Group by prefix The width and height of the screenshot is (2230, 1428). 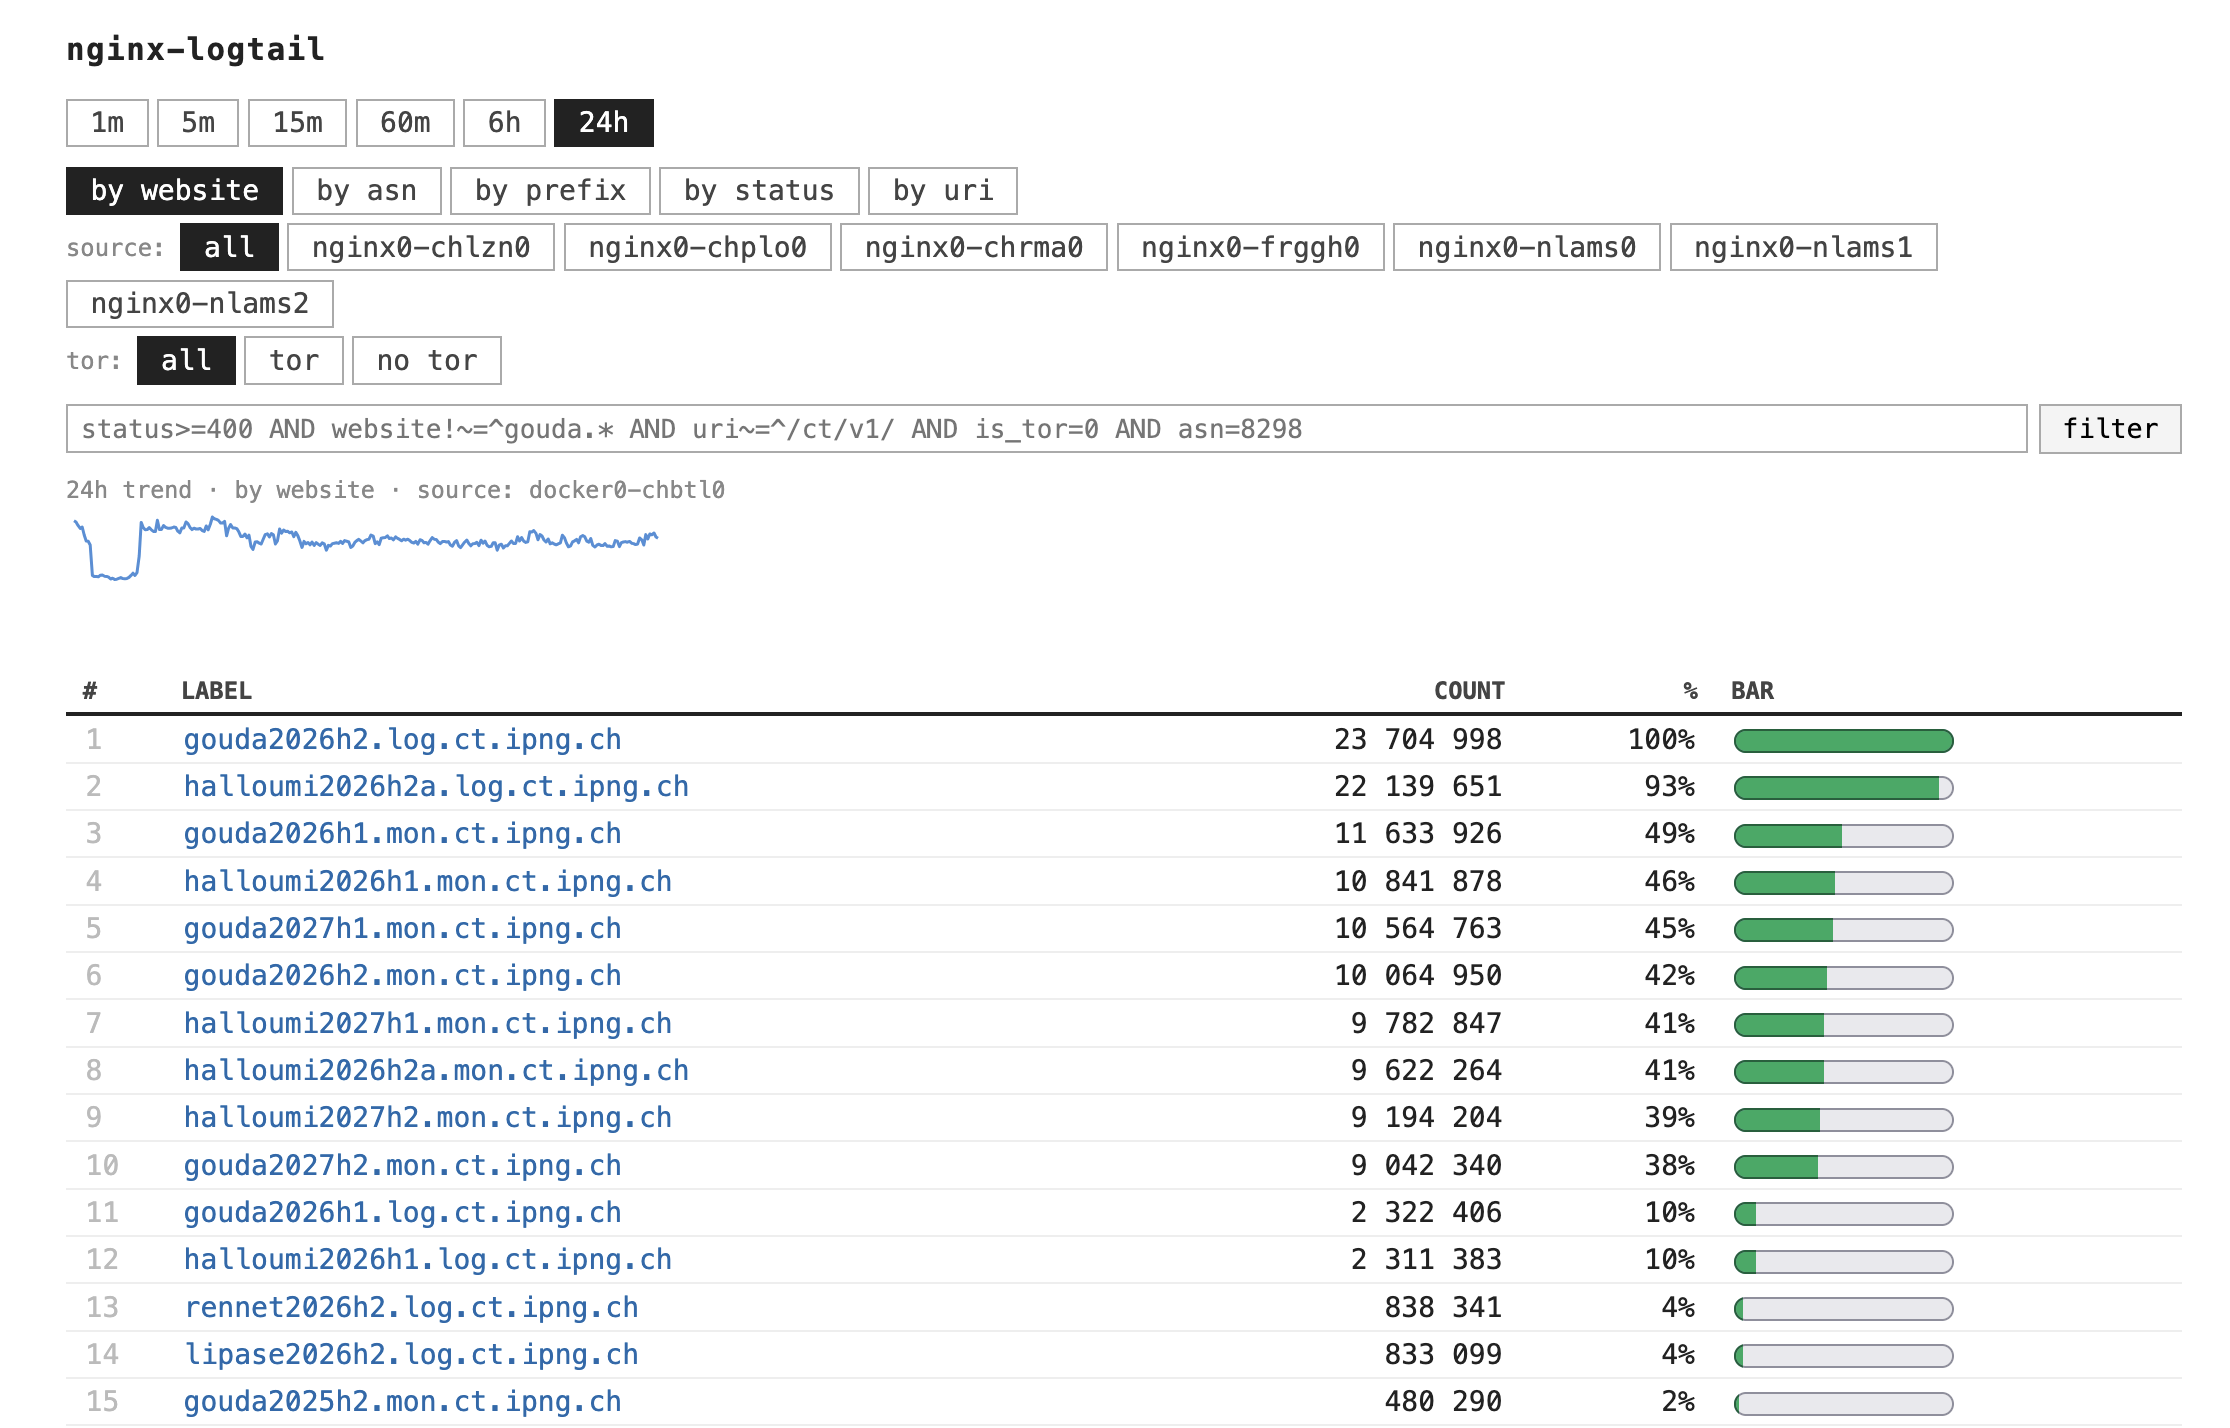point(550,191)
